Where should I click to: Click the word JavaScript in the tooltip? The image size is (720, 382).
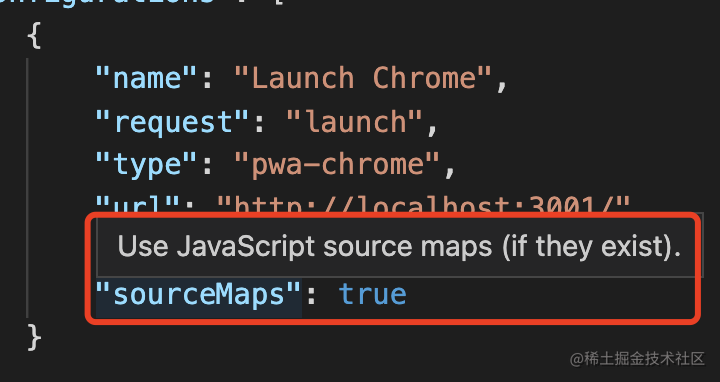coord(246,247)
